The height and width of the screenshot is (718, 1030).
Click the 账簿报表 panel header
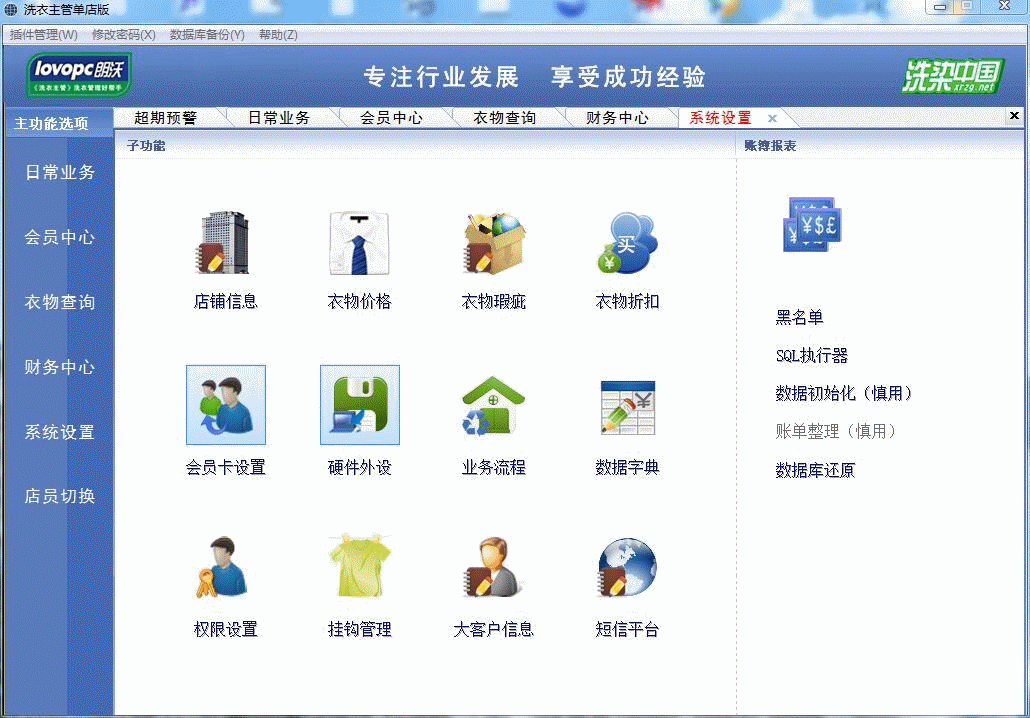[x=770, y=145]
